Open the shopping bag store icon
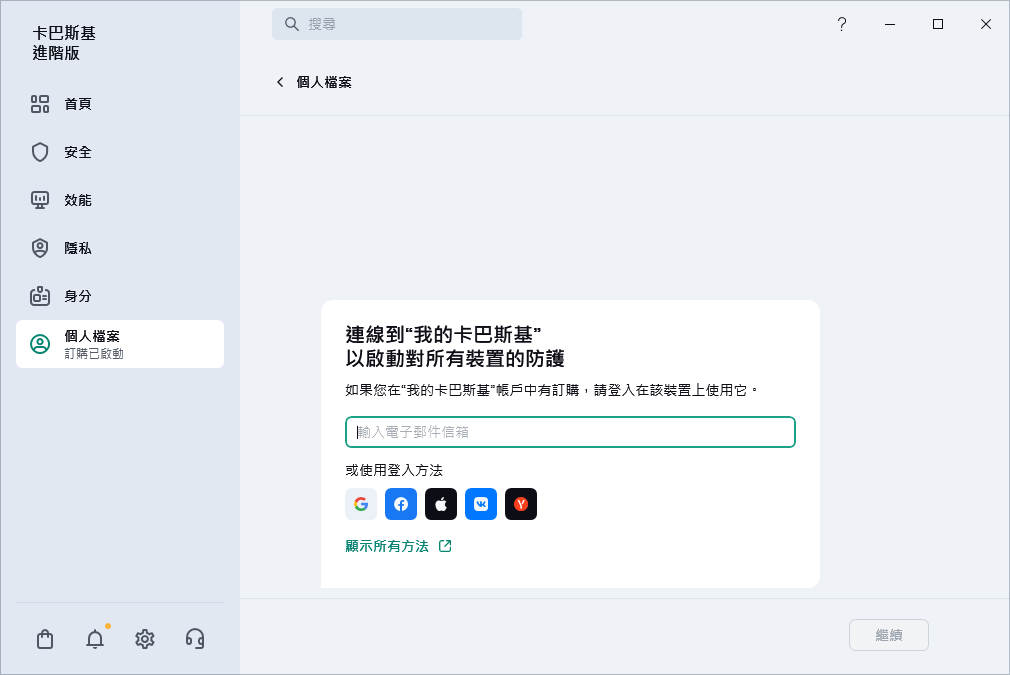 coord(45,638)
